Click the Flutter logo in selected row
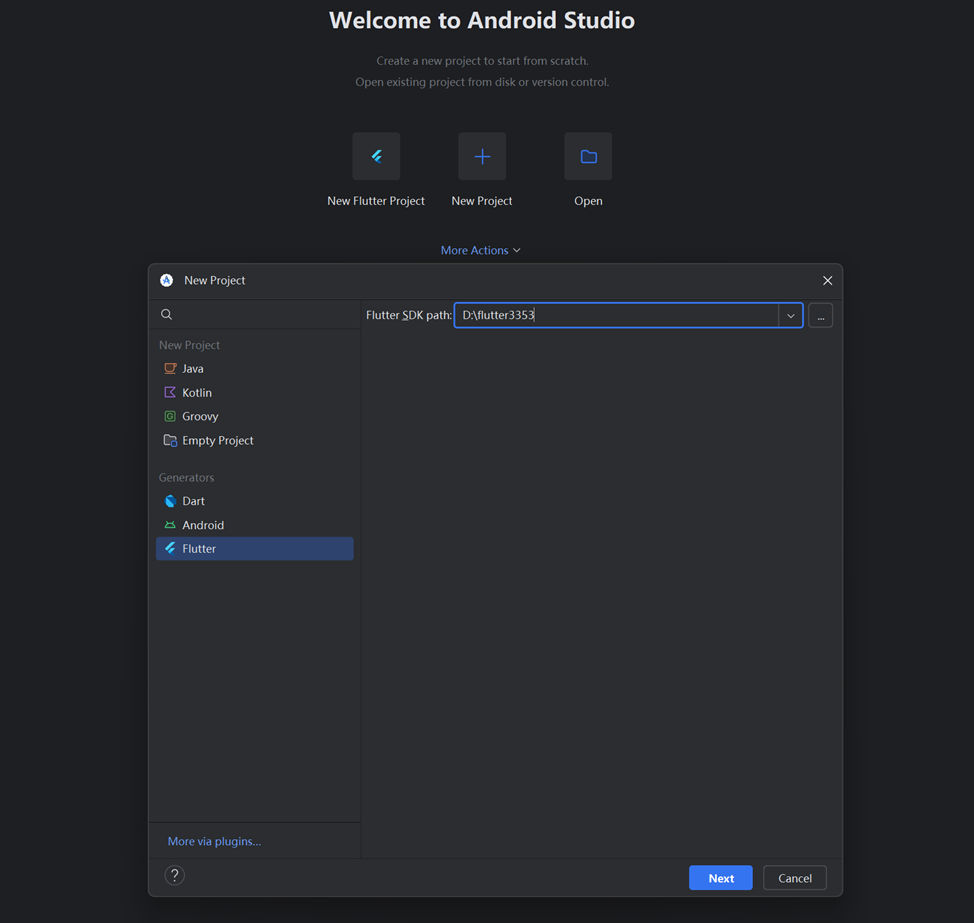 (x=170, y=548)
